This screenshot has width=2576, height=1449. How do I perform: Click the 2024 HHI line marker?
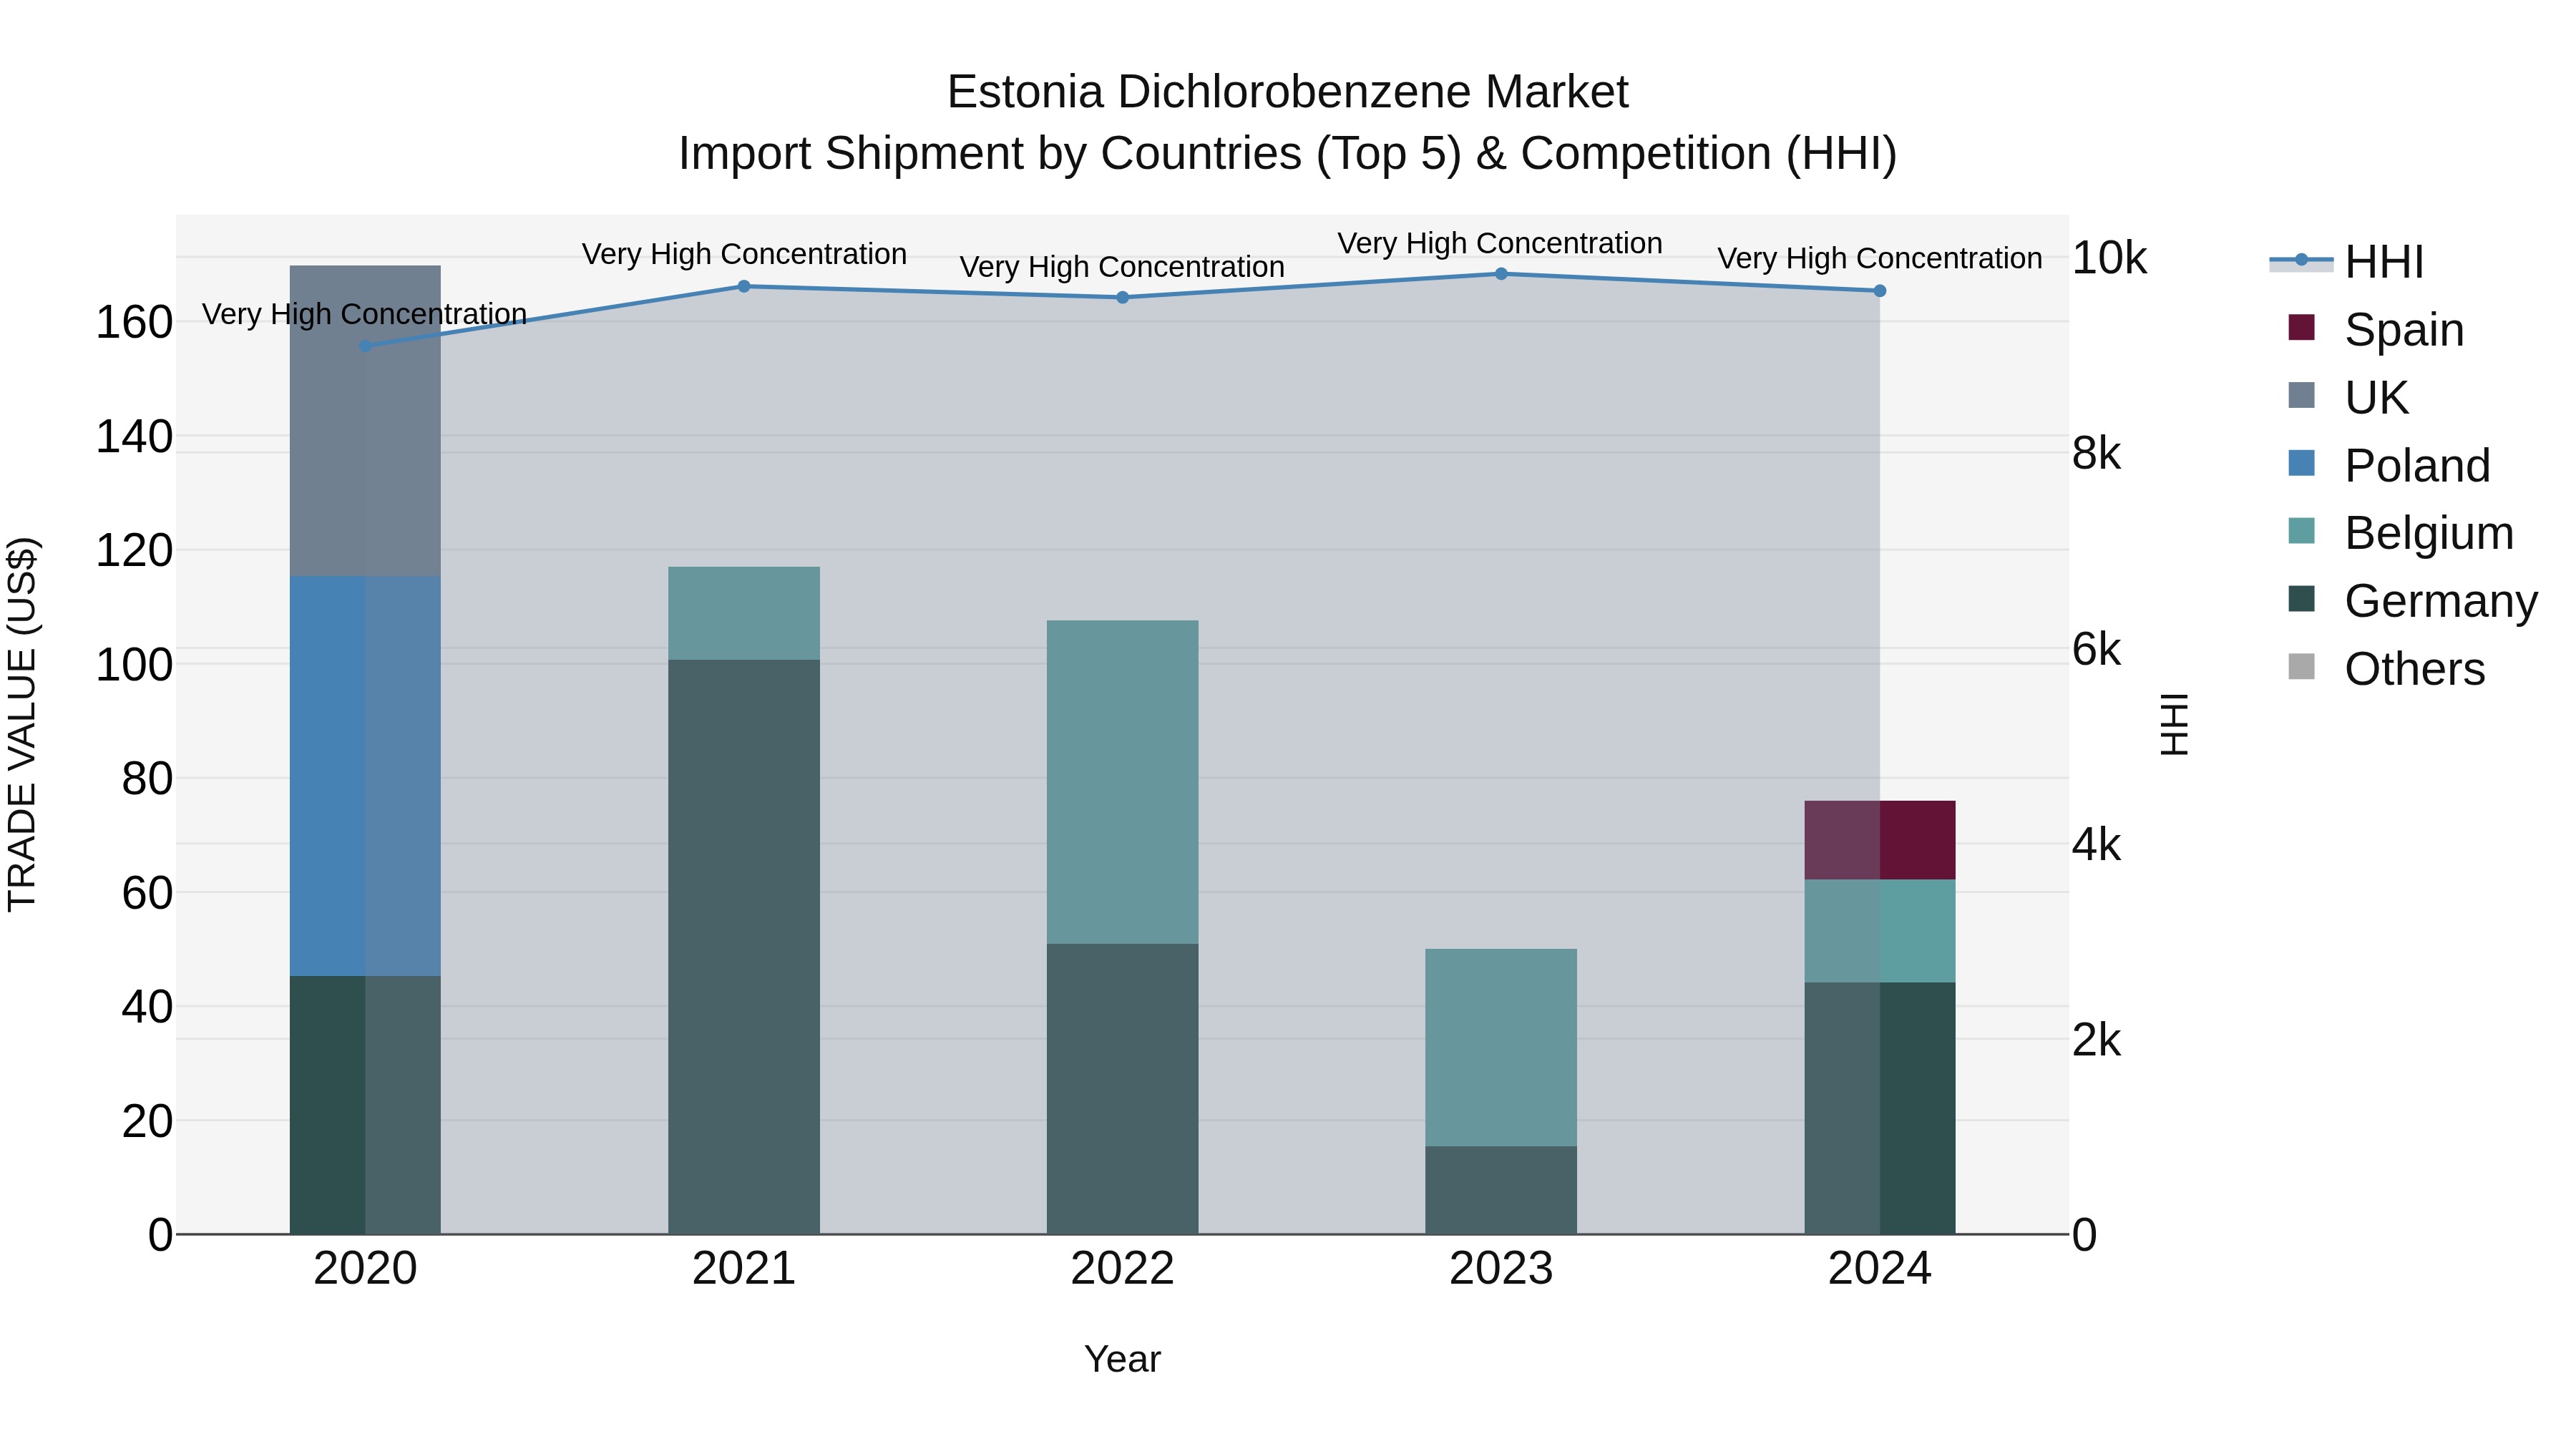[1880, 291]
